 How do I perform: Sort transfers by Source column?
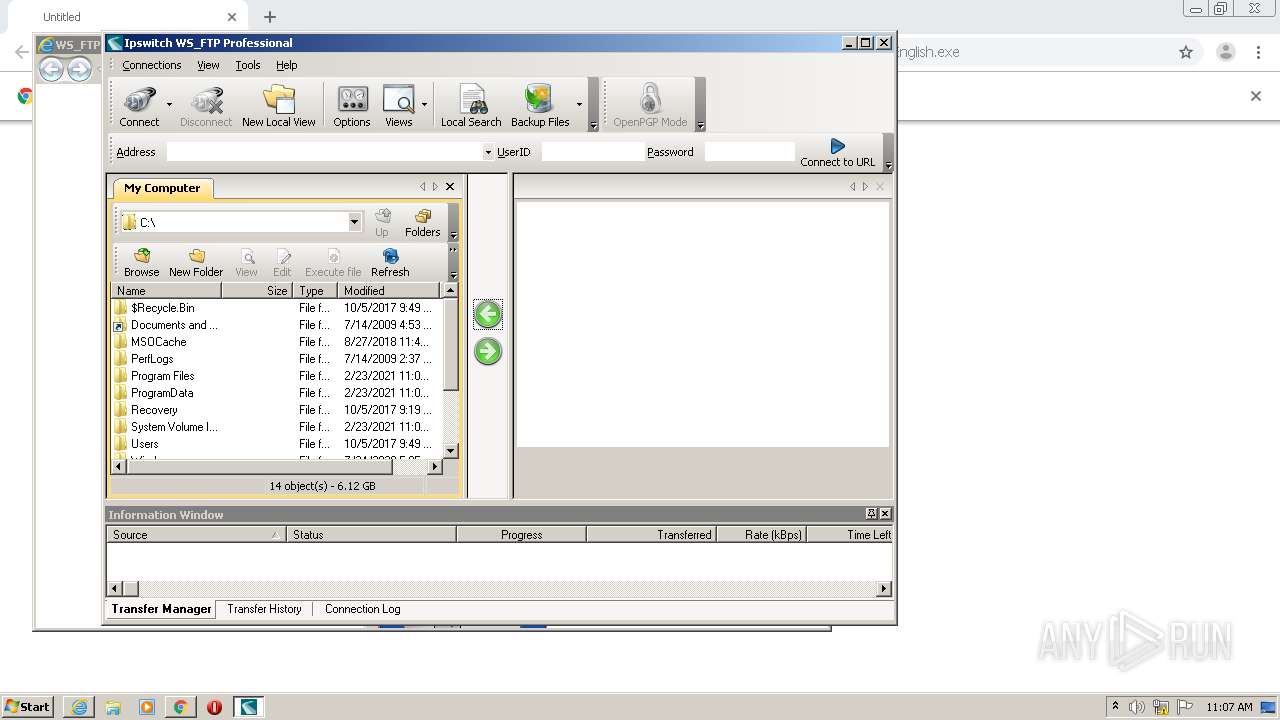(x=196, y=535)
